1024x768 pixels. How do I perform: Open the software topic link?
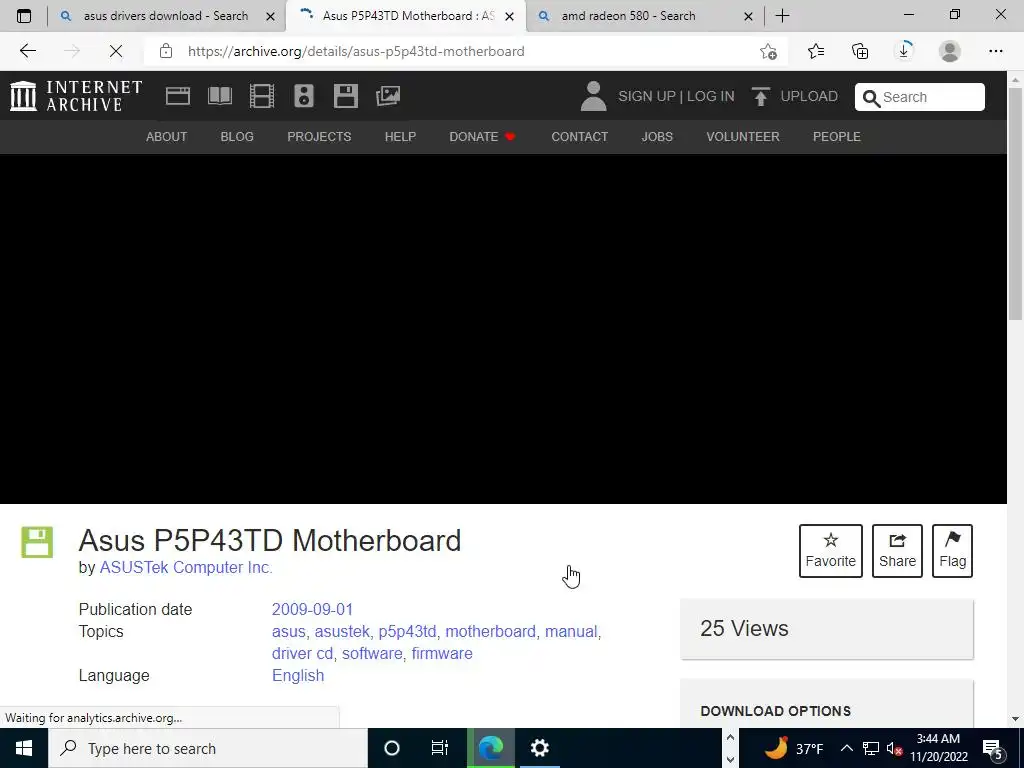pyautogui.click(x=372, y=653)
